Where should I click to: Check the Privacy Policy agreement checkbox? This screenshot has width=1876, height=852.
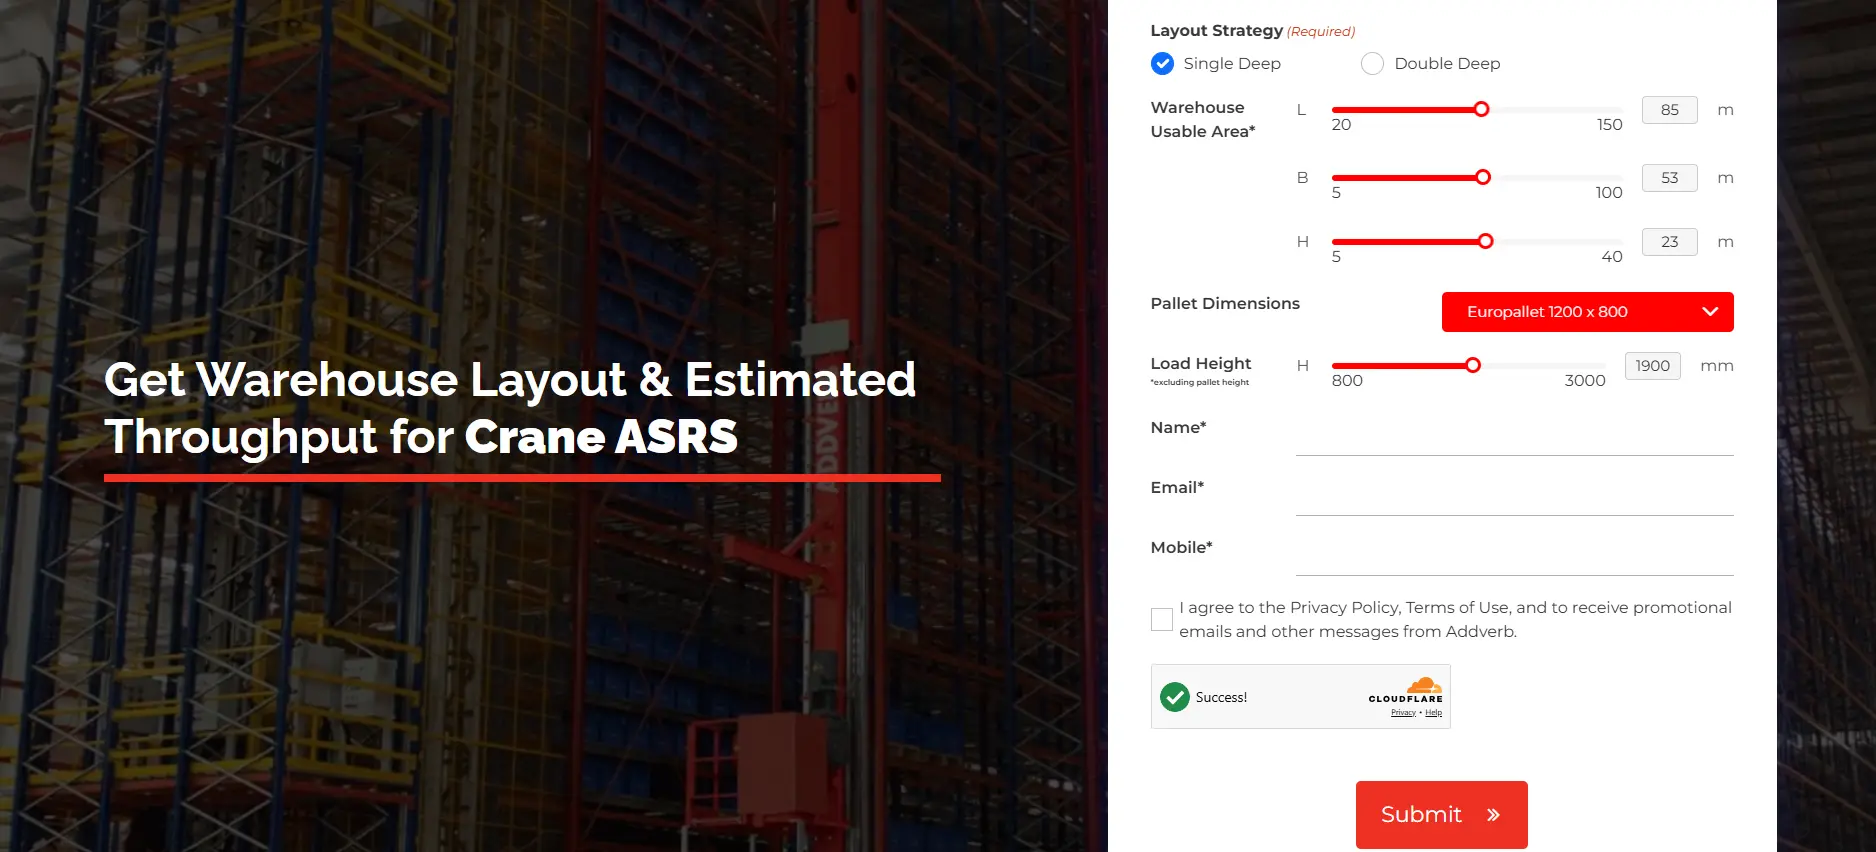tap(1162, 619)
